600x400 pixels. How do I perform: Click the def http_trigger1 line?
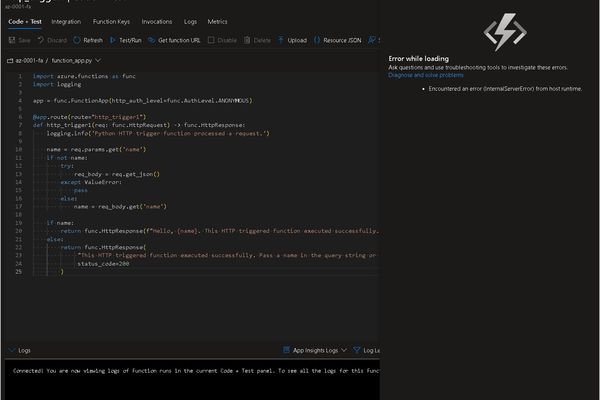pos(139,125)
